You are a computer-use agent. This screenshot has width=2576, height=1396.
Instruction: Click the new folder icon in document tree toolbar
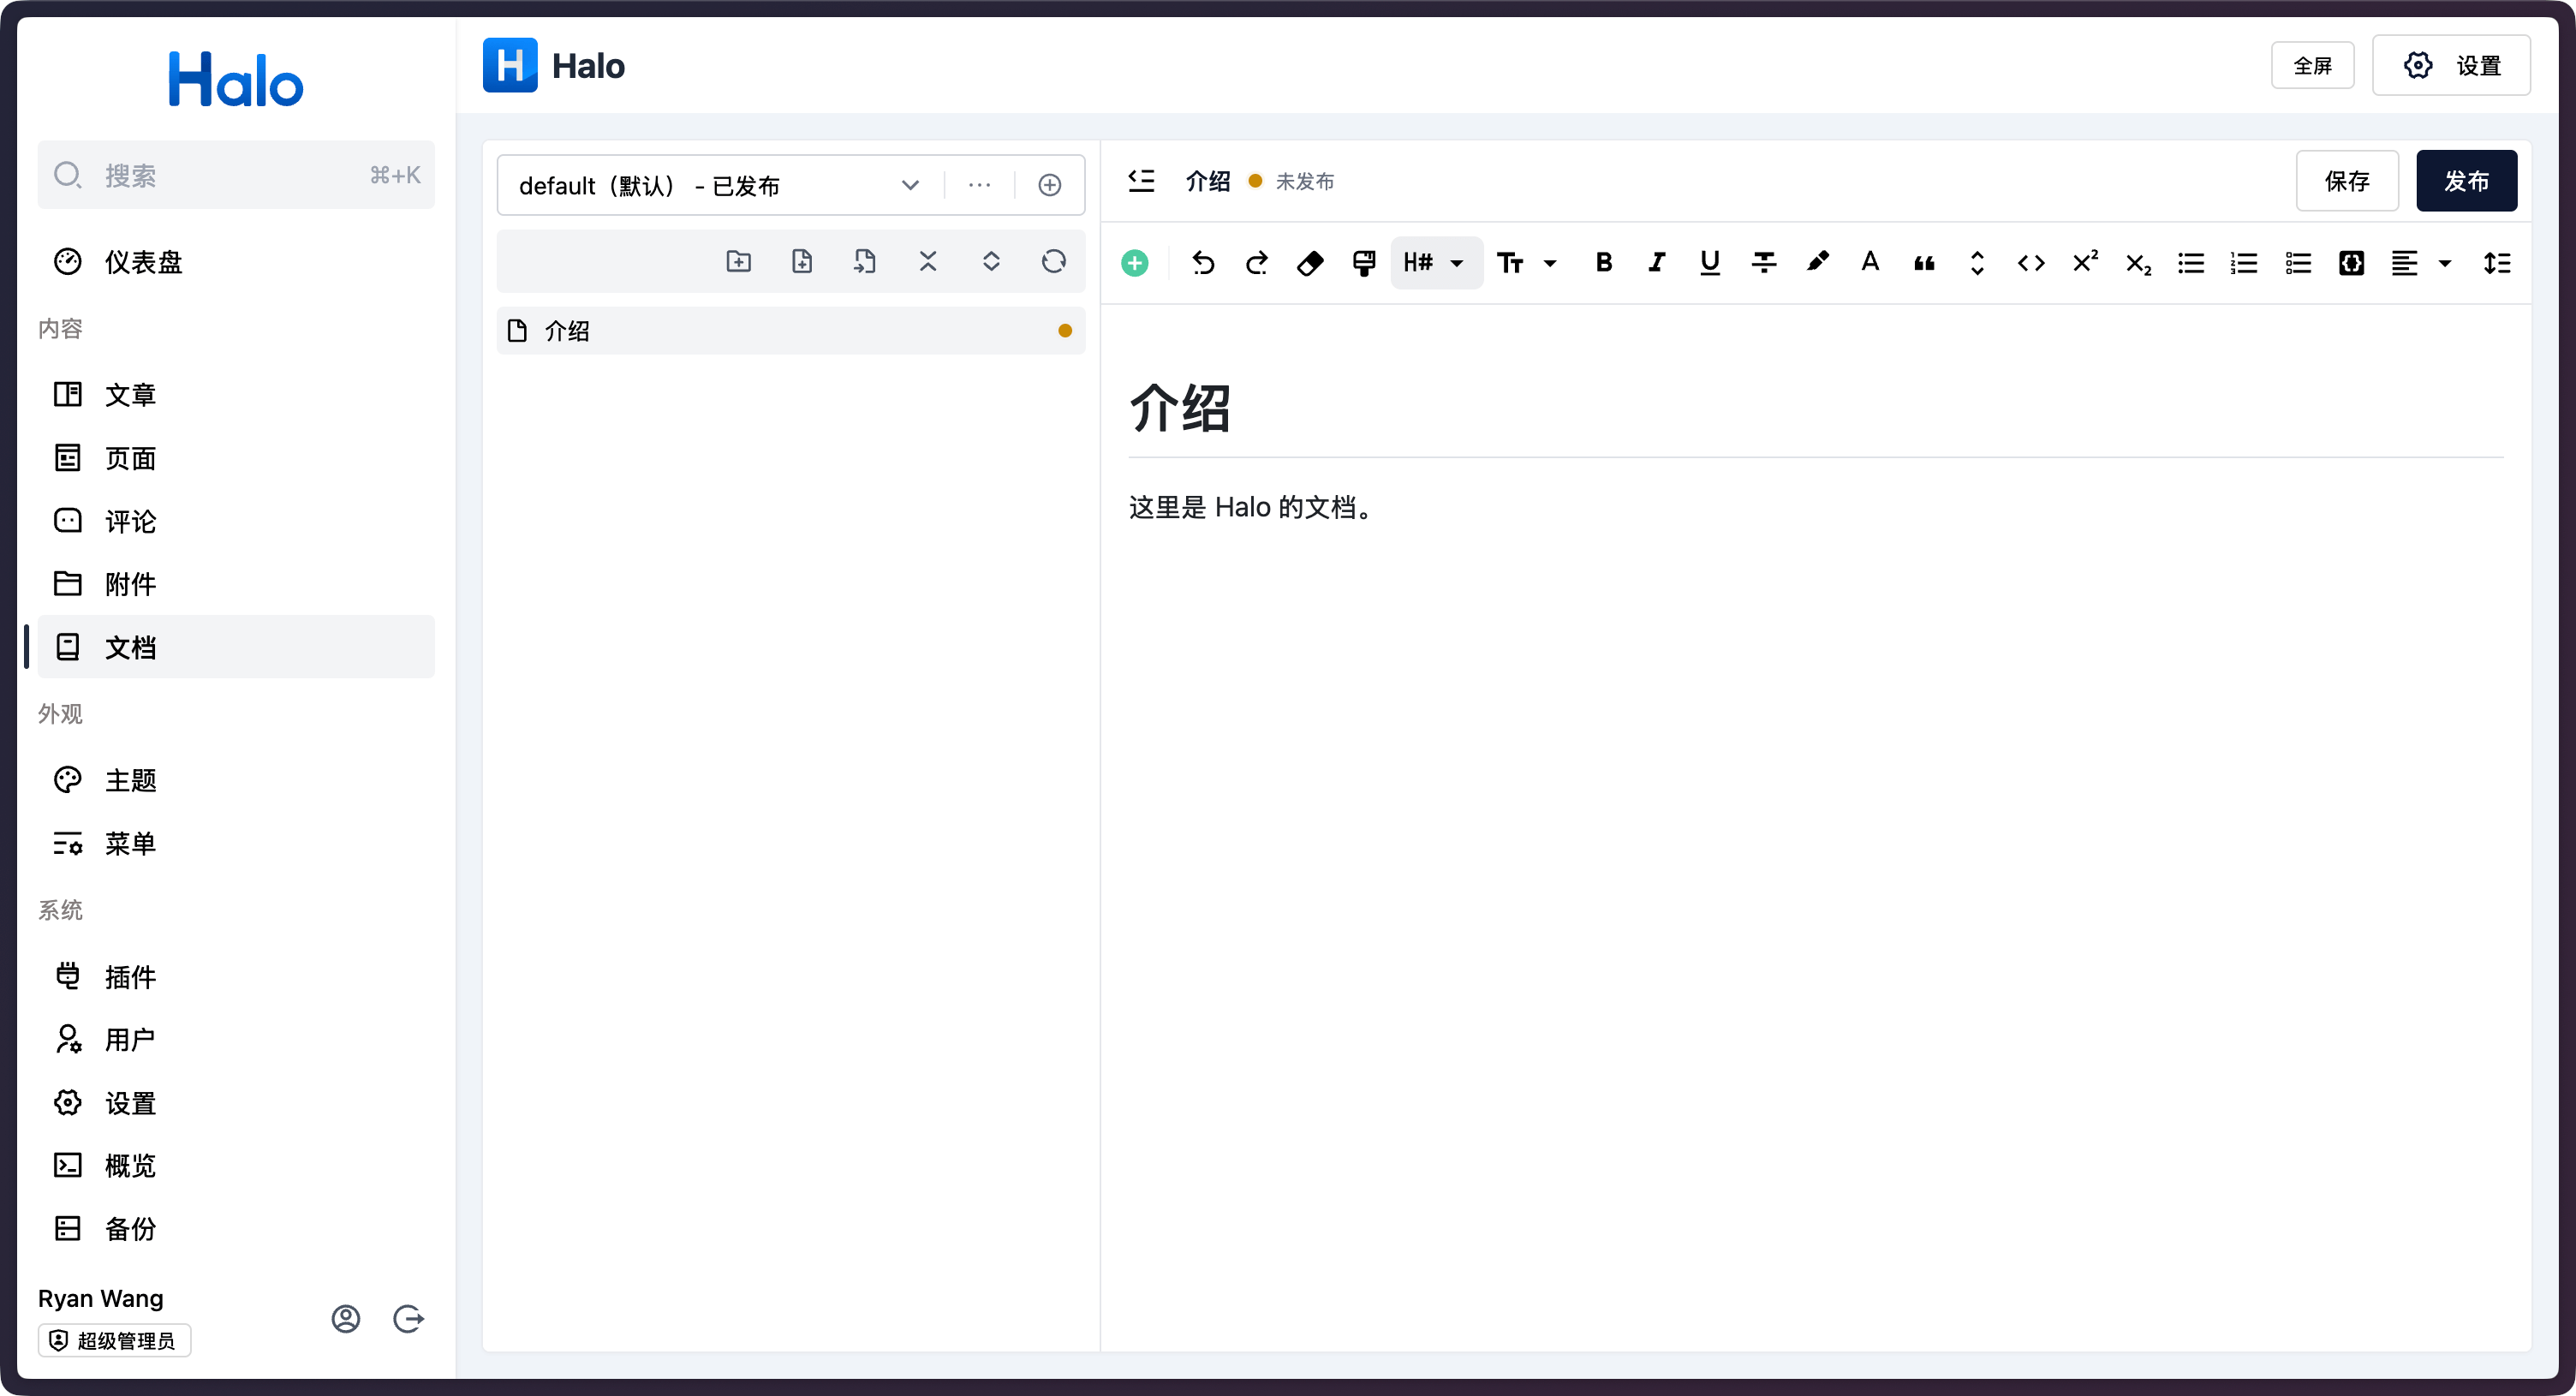click(x=738, y=261)
